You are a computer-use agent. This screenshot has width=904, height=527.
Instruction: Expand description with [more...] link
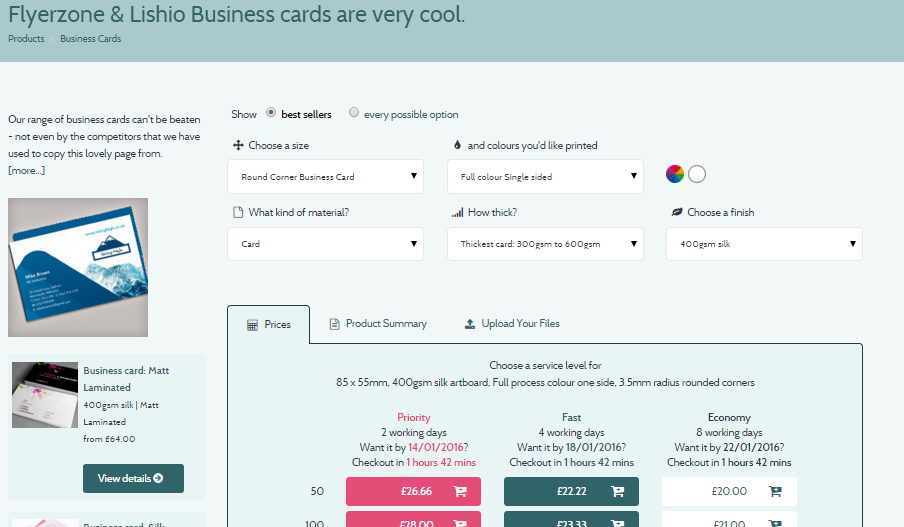pyautogui.click(x=26, y=171)
